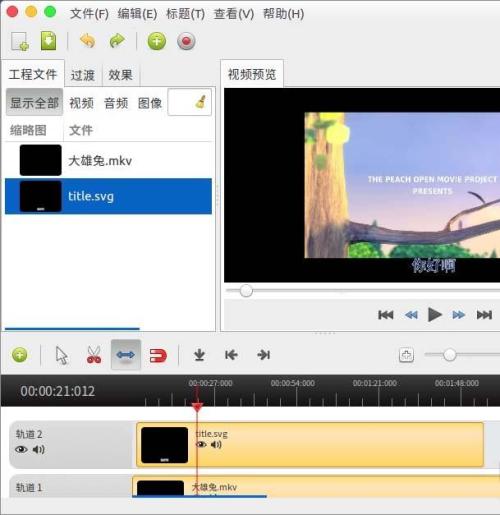Click the green add track button
This screenshot has width=500, height=515.
[x=20, y=355]
